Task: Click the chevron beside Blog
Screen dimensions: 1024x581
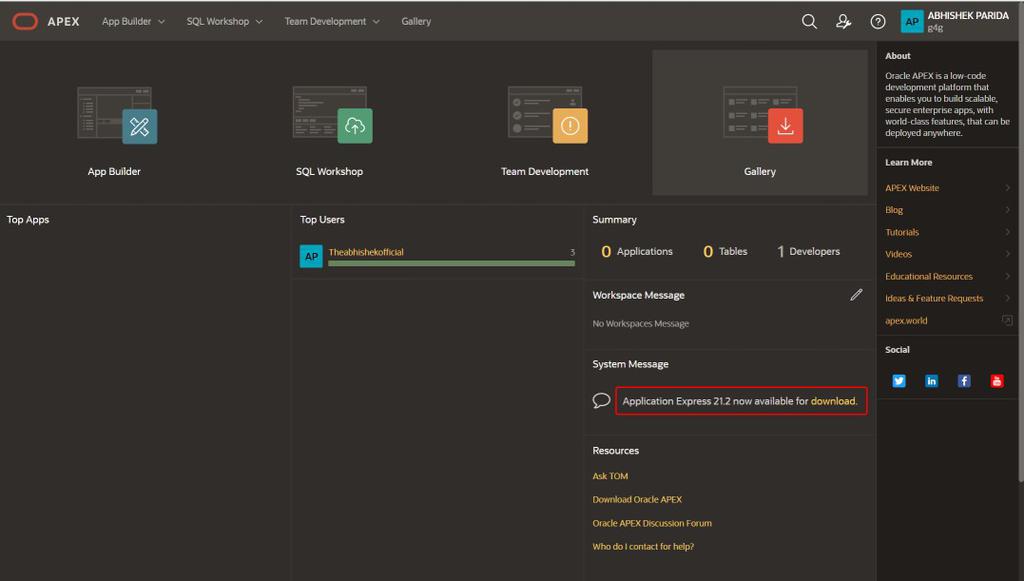Action: (x=1008, y=210)
